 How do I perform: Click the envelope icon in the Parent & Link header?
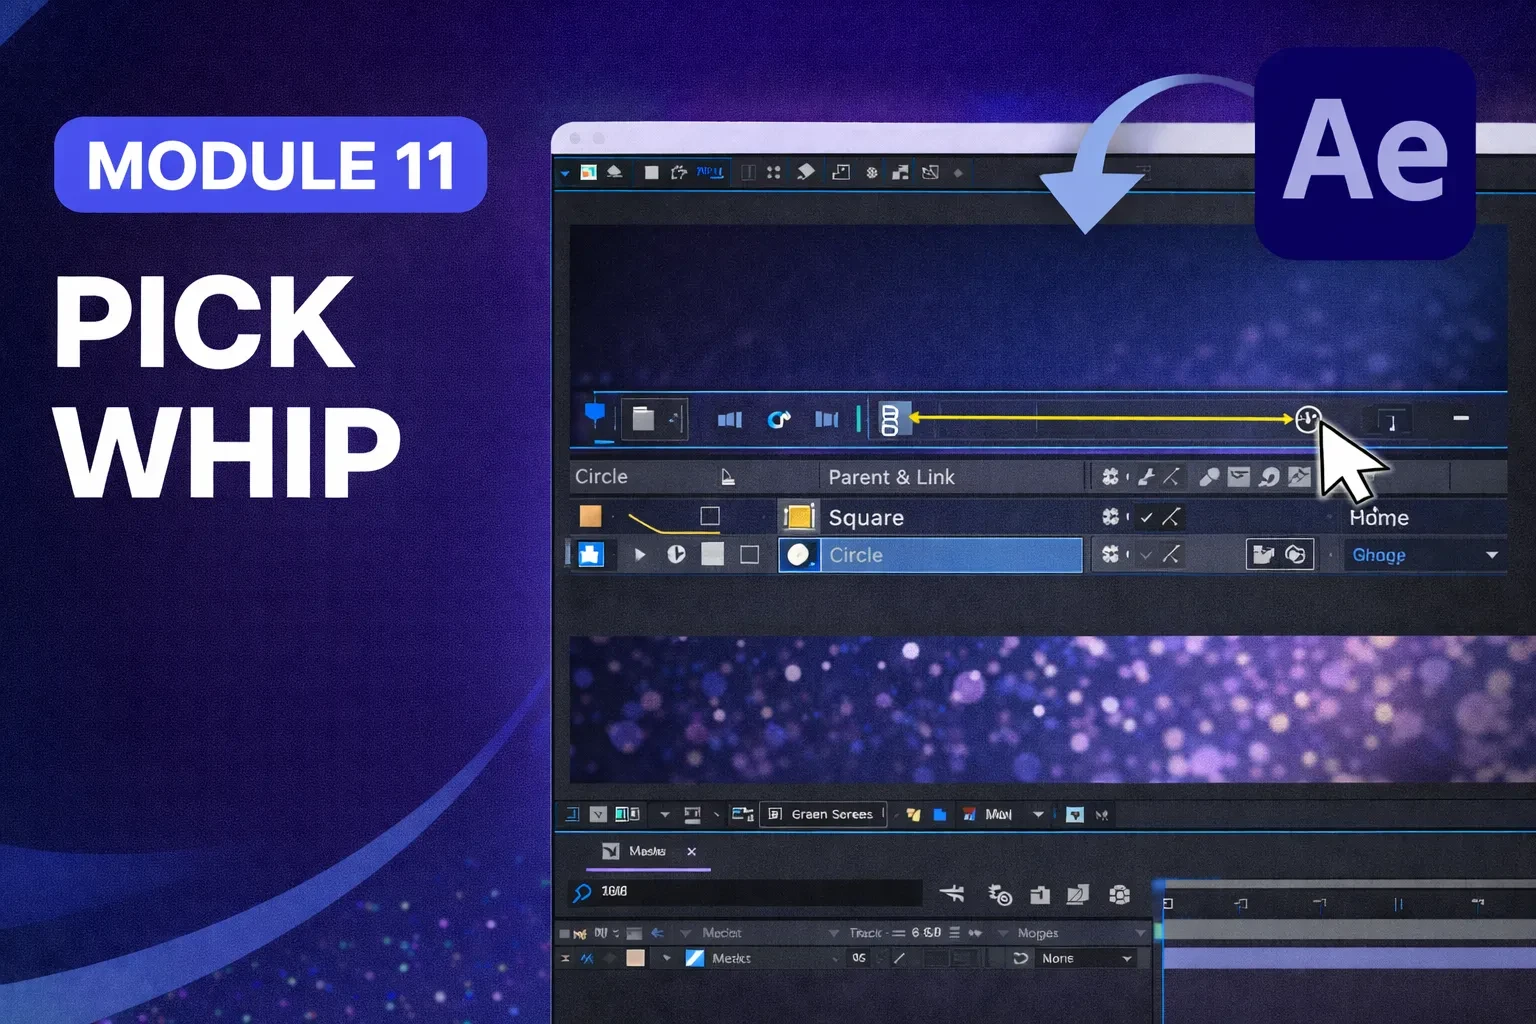pyautogui.click(x=1239, y=476)
